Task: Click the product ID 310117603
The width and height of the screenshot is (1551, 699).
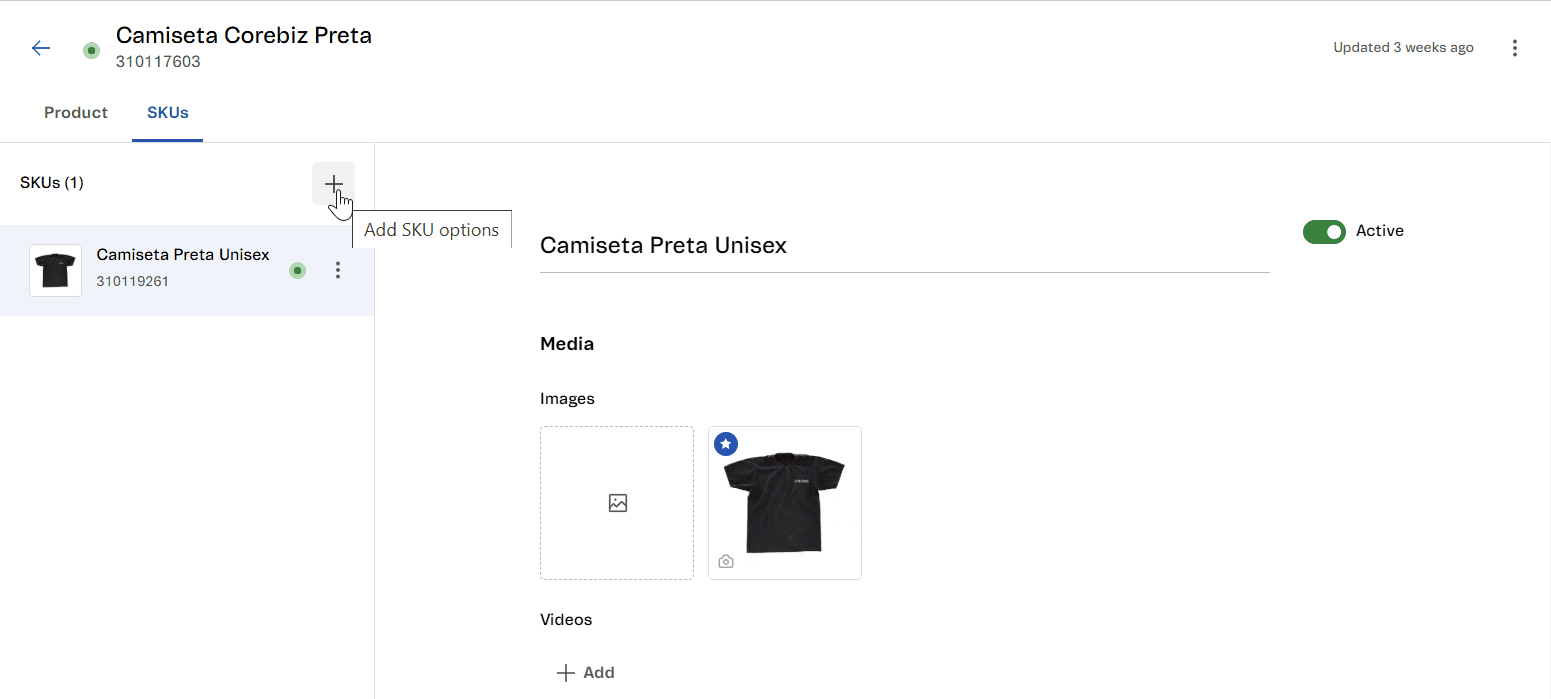Action: tap(158, 62)
